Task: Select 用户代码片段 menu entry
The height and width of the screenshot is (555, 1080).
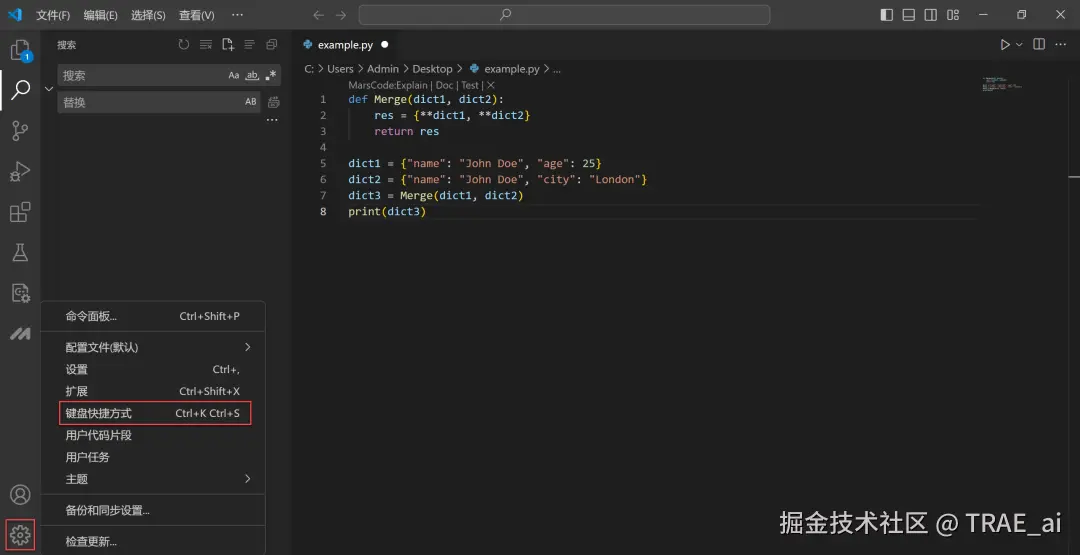Action: (153, 436)
